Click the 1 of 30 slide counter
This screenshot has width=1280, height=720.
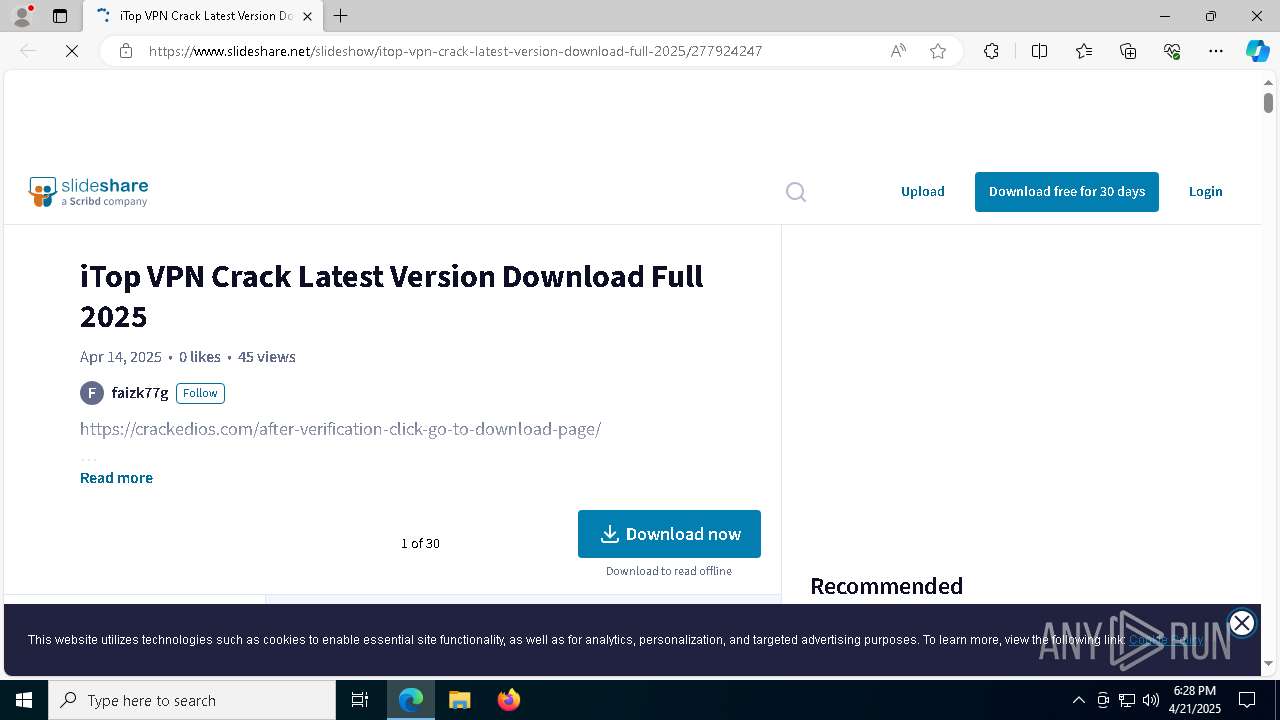coord(420,544)
